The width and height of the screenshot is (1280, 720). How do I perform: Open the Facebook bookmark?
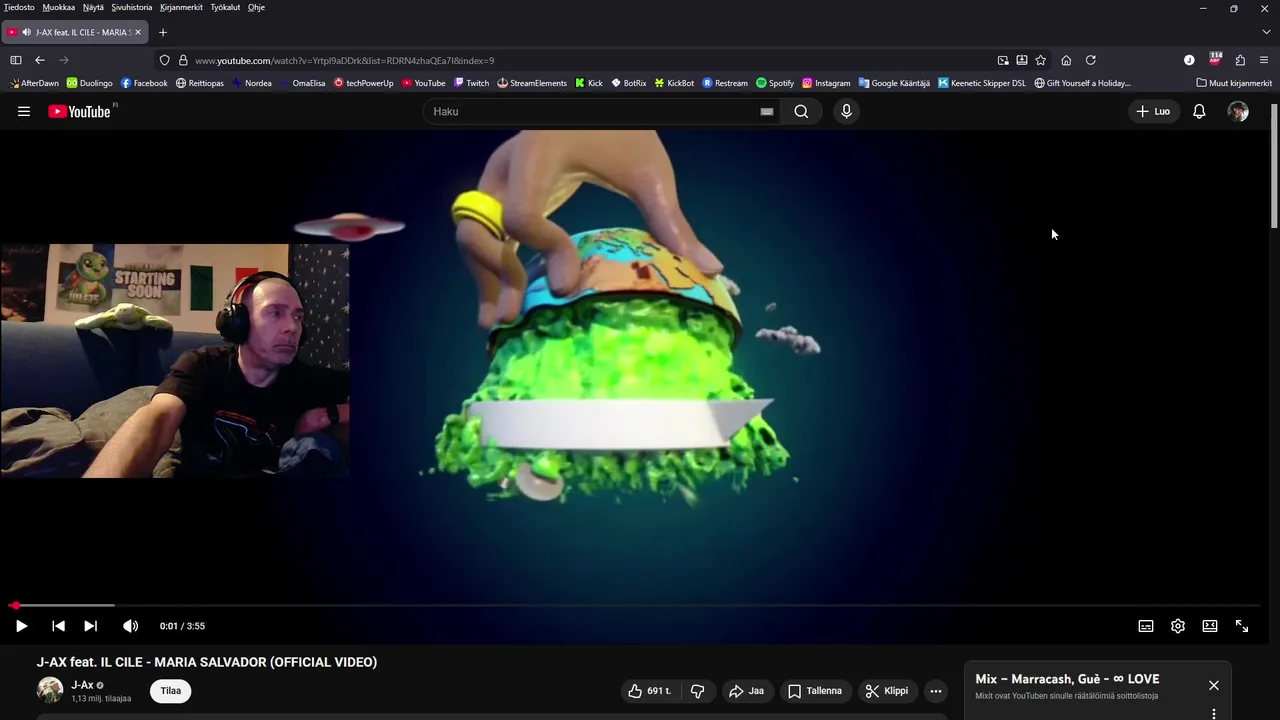pos(144,83)
